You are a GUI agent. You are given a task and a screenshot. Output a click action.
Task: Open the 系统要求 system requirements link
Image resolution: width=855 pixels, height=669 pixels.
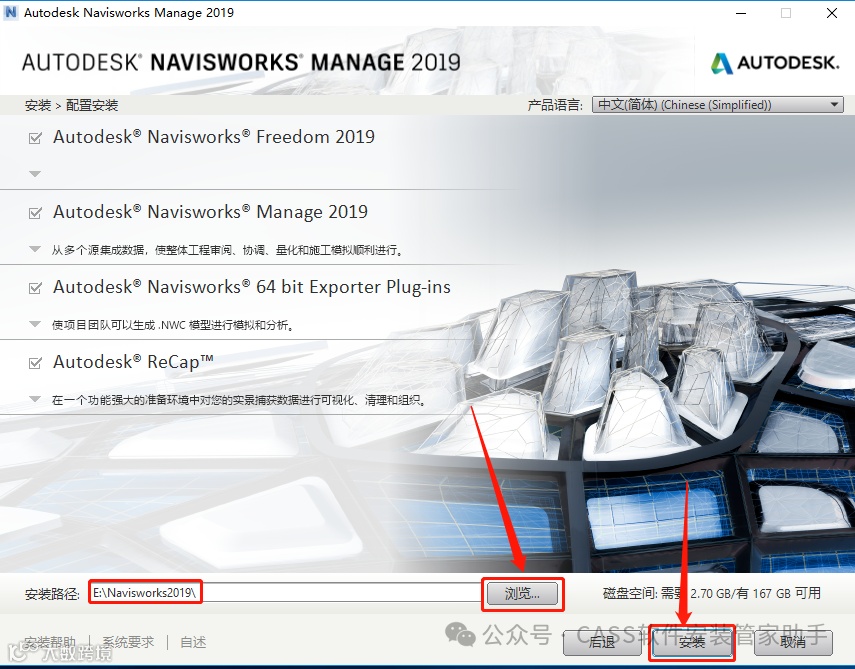pos(128,642)
